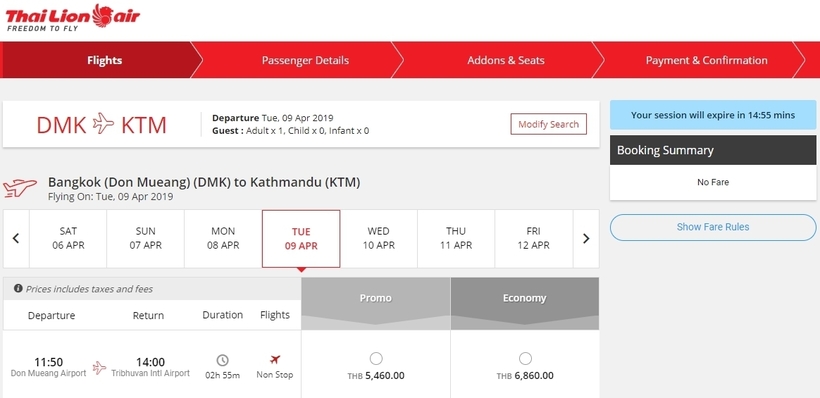Pick the MON 08 APR date
Image resolution: width=820 pixels, height=398 pixels.
(223, 238)
